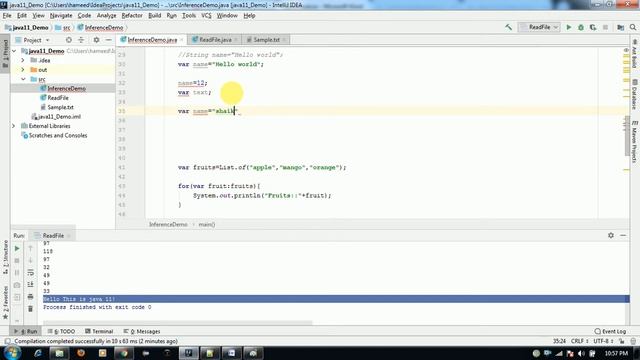Screen dimensions: 640x360
Task: Open Internet Explorer from taskbar
Action: (38, 353)
